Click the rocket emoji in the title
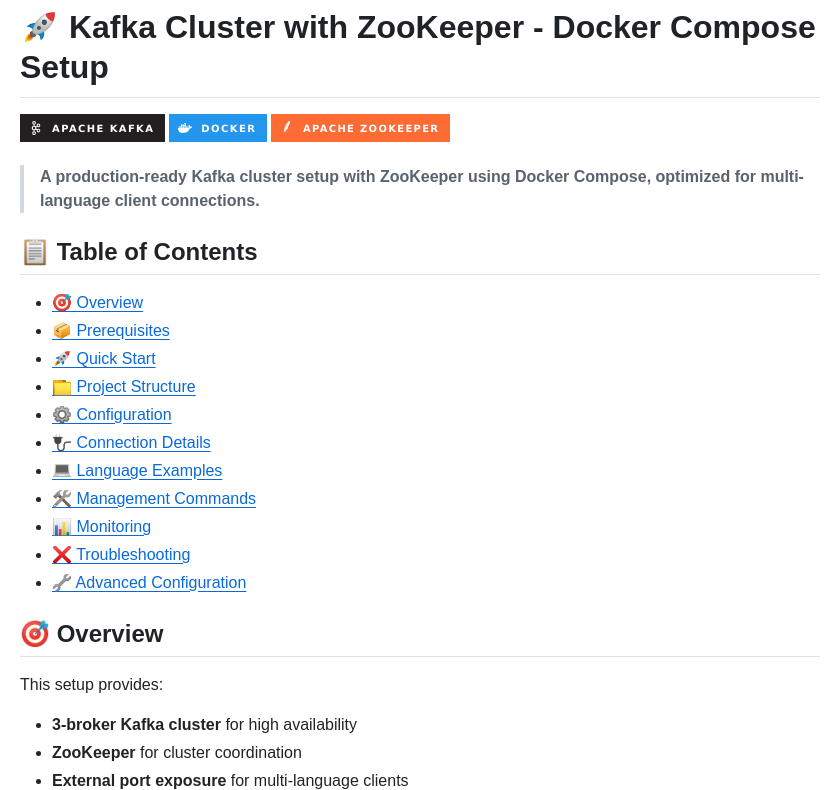826x790 pixels. point(40,27)
